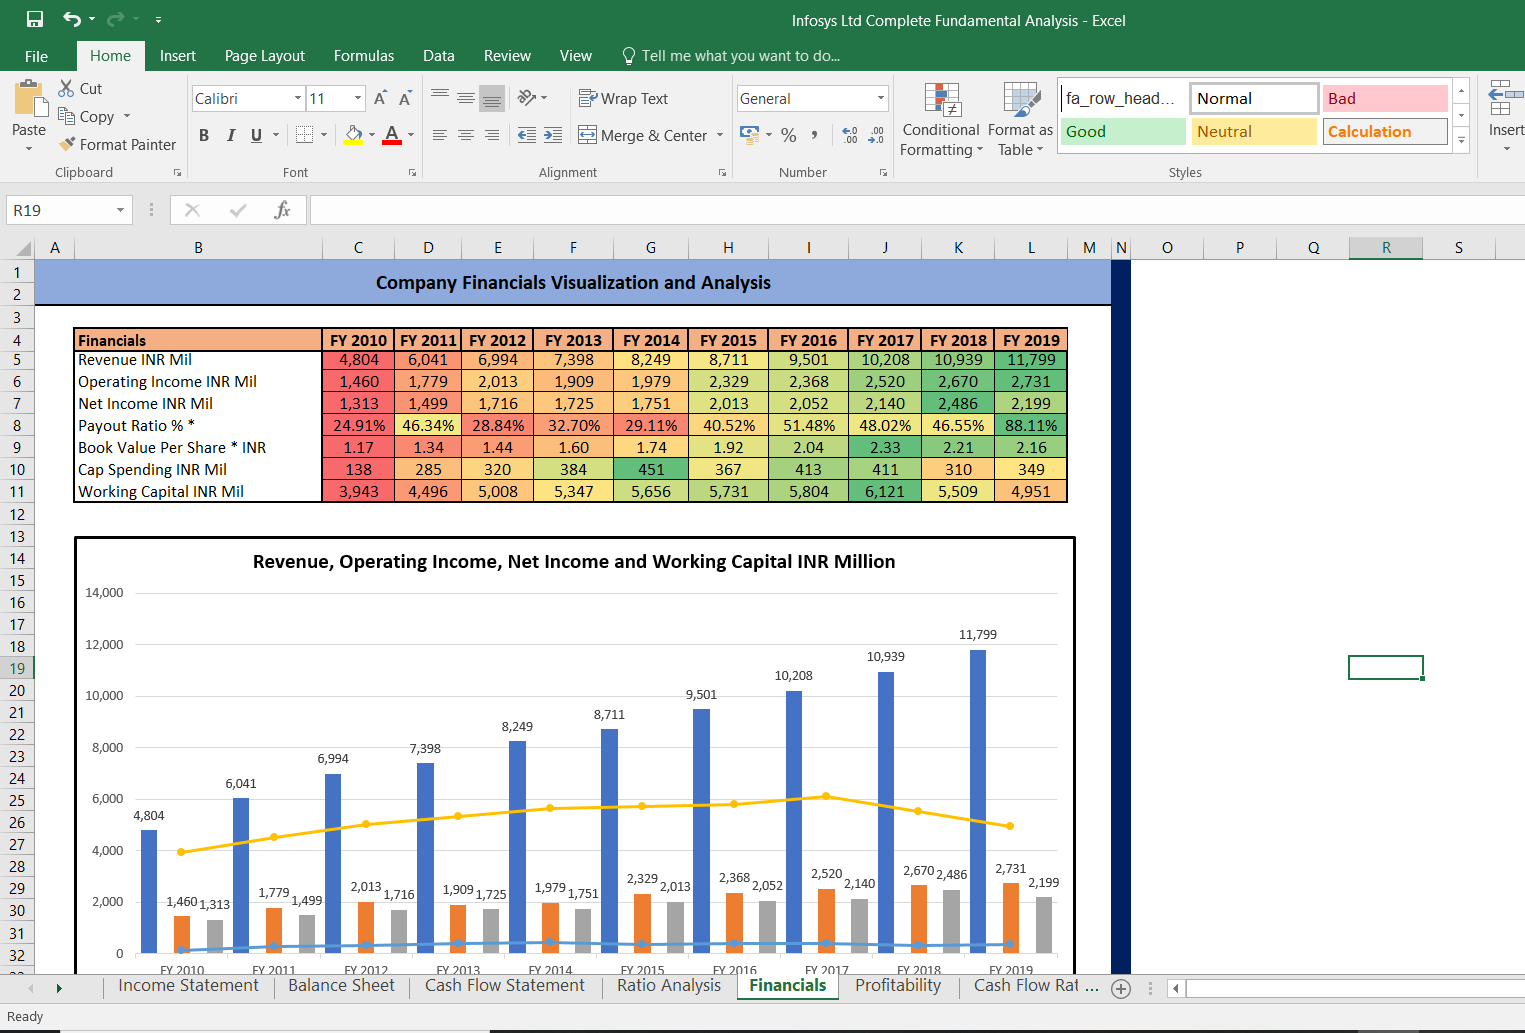Top align the cell contents
This screenshot has height=1033, width=1525.
tap(440, 98)
